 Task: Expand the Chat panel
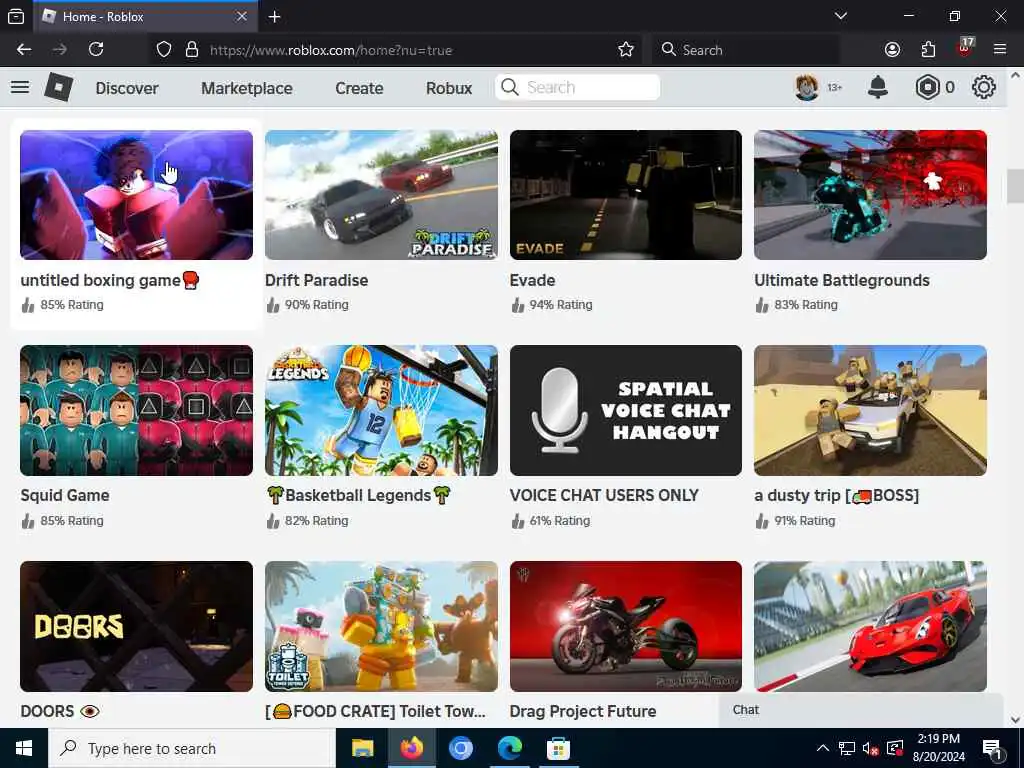click(861, 710)
